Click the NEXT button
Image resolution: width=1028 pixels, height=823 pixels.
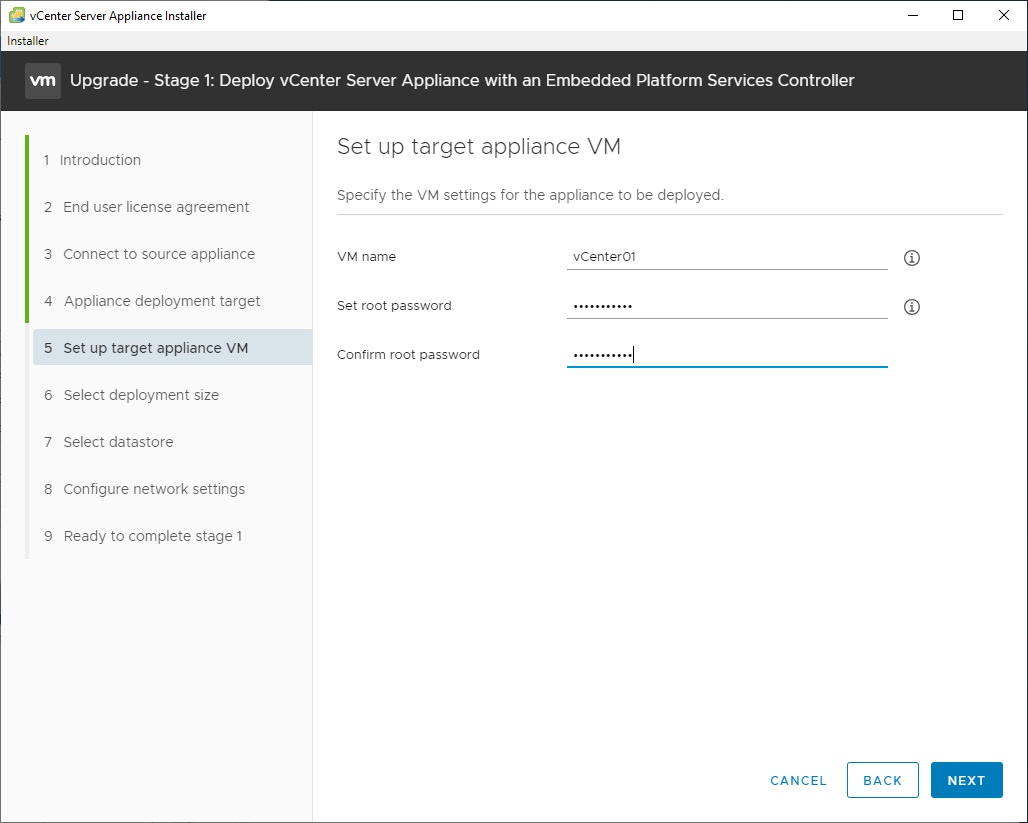(966, 780)
